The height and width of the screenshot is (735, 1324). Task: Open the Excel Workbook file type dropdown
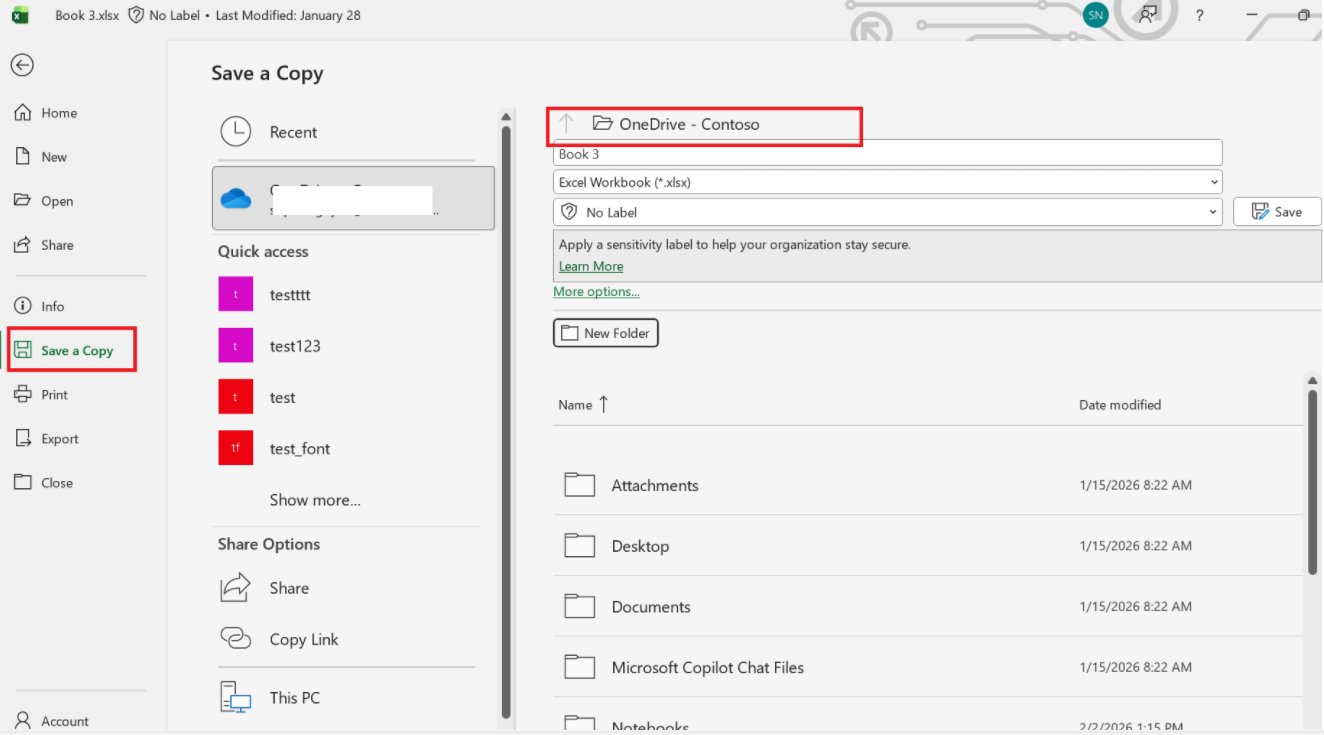pos(887,182)
